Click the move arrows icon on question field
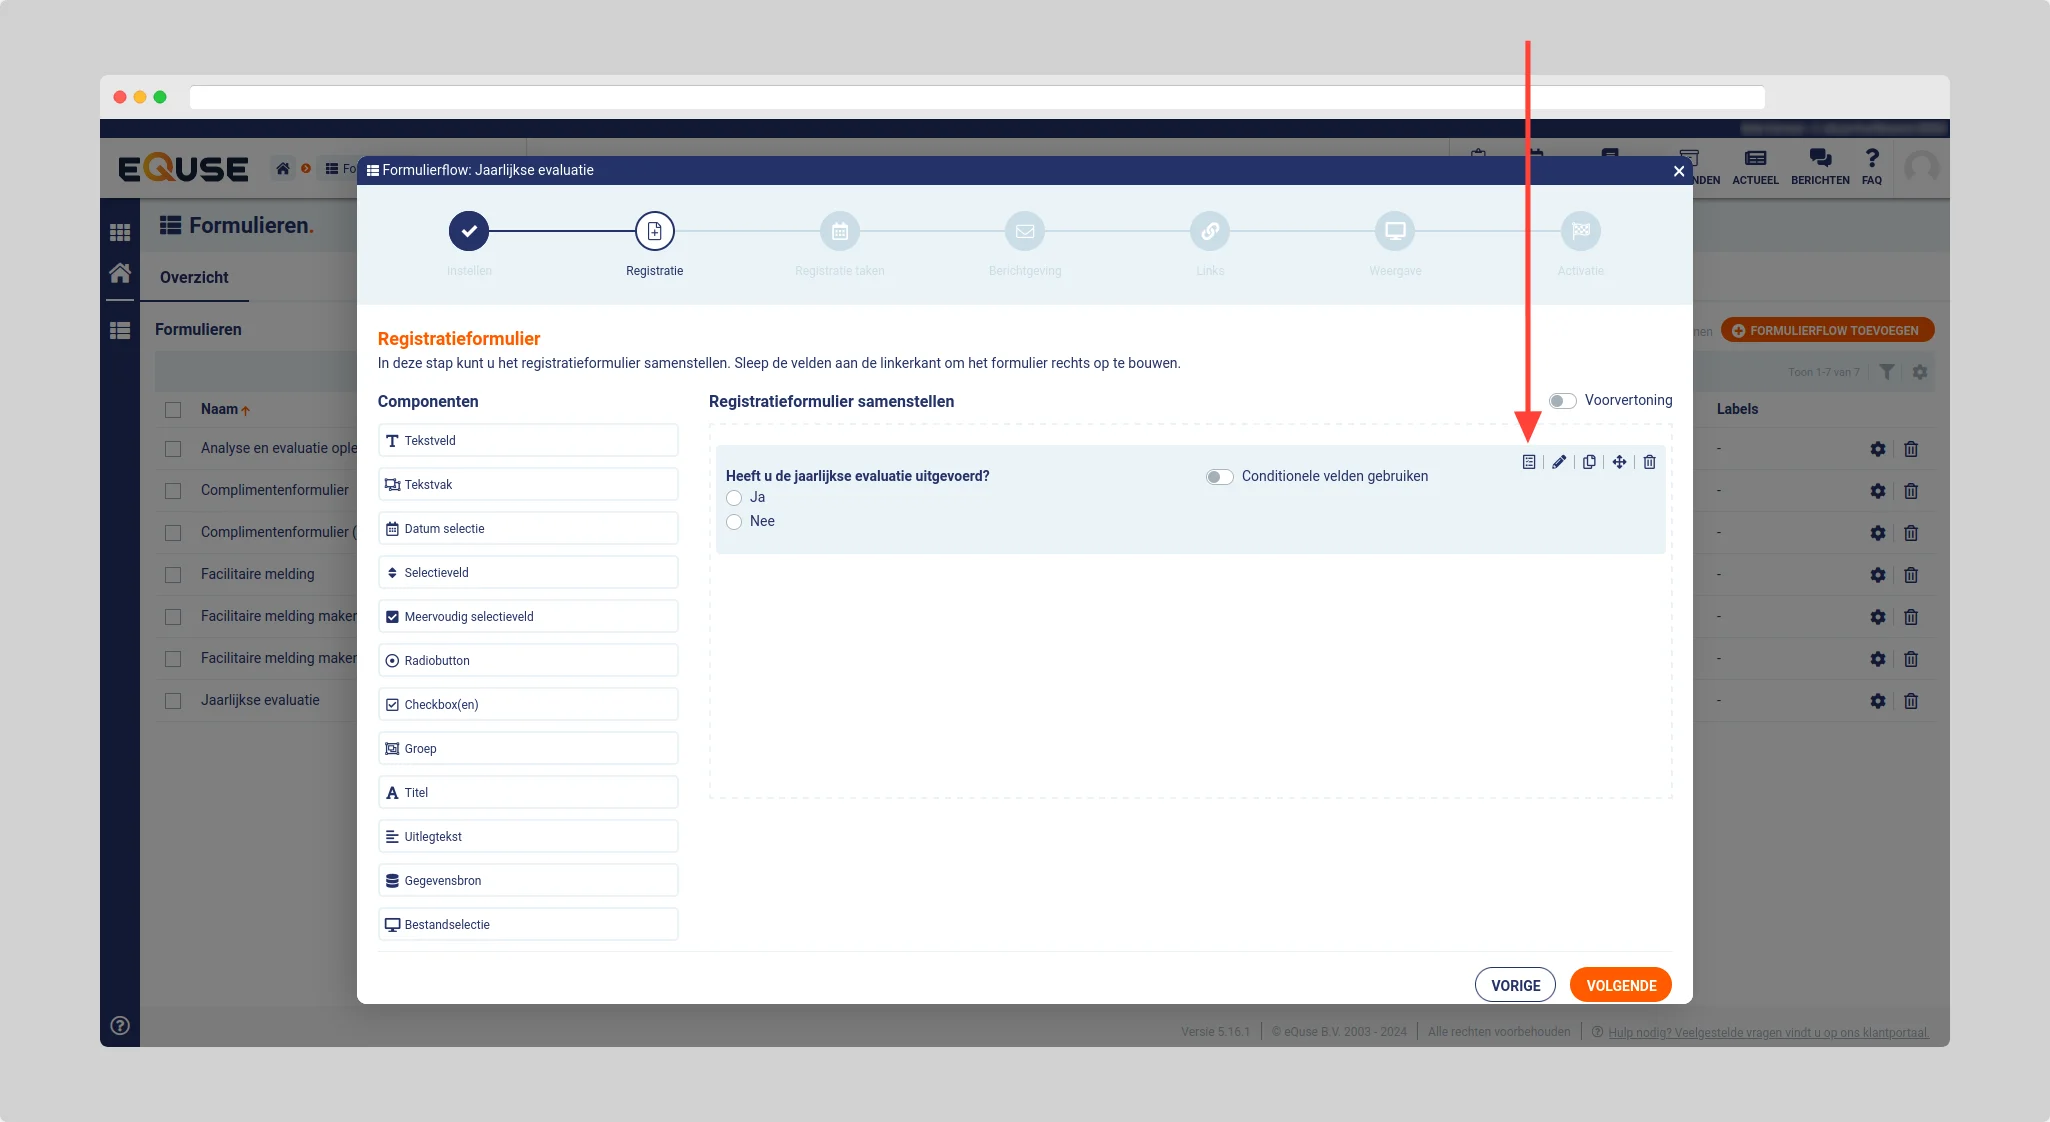 point(1619,462)
